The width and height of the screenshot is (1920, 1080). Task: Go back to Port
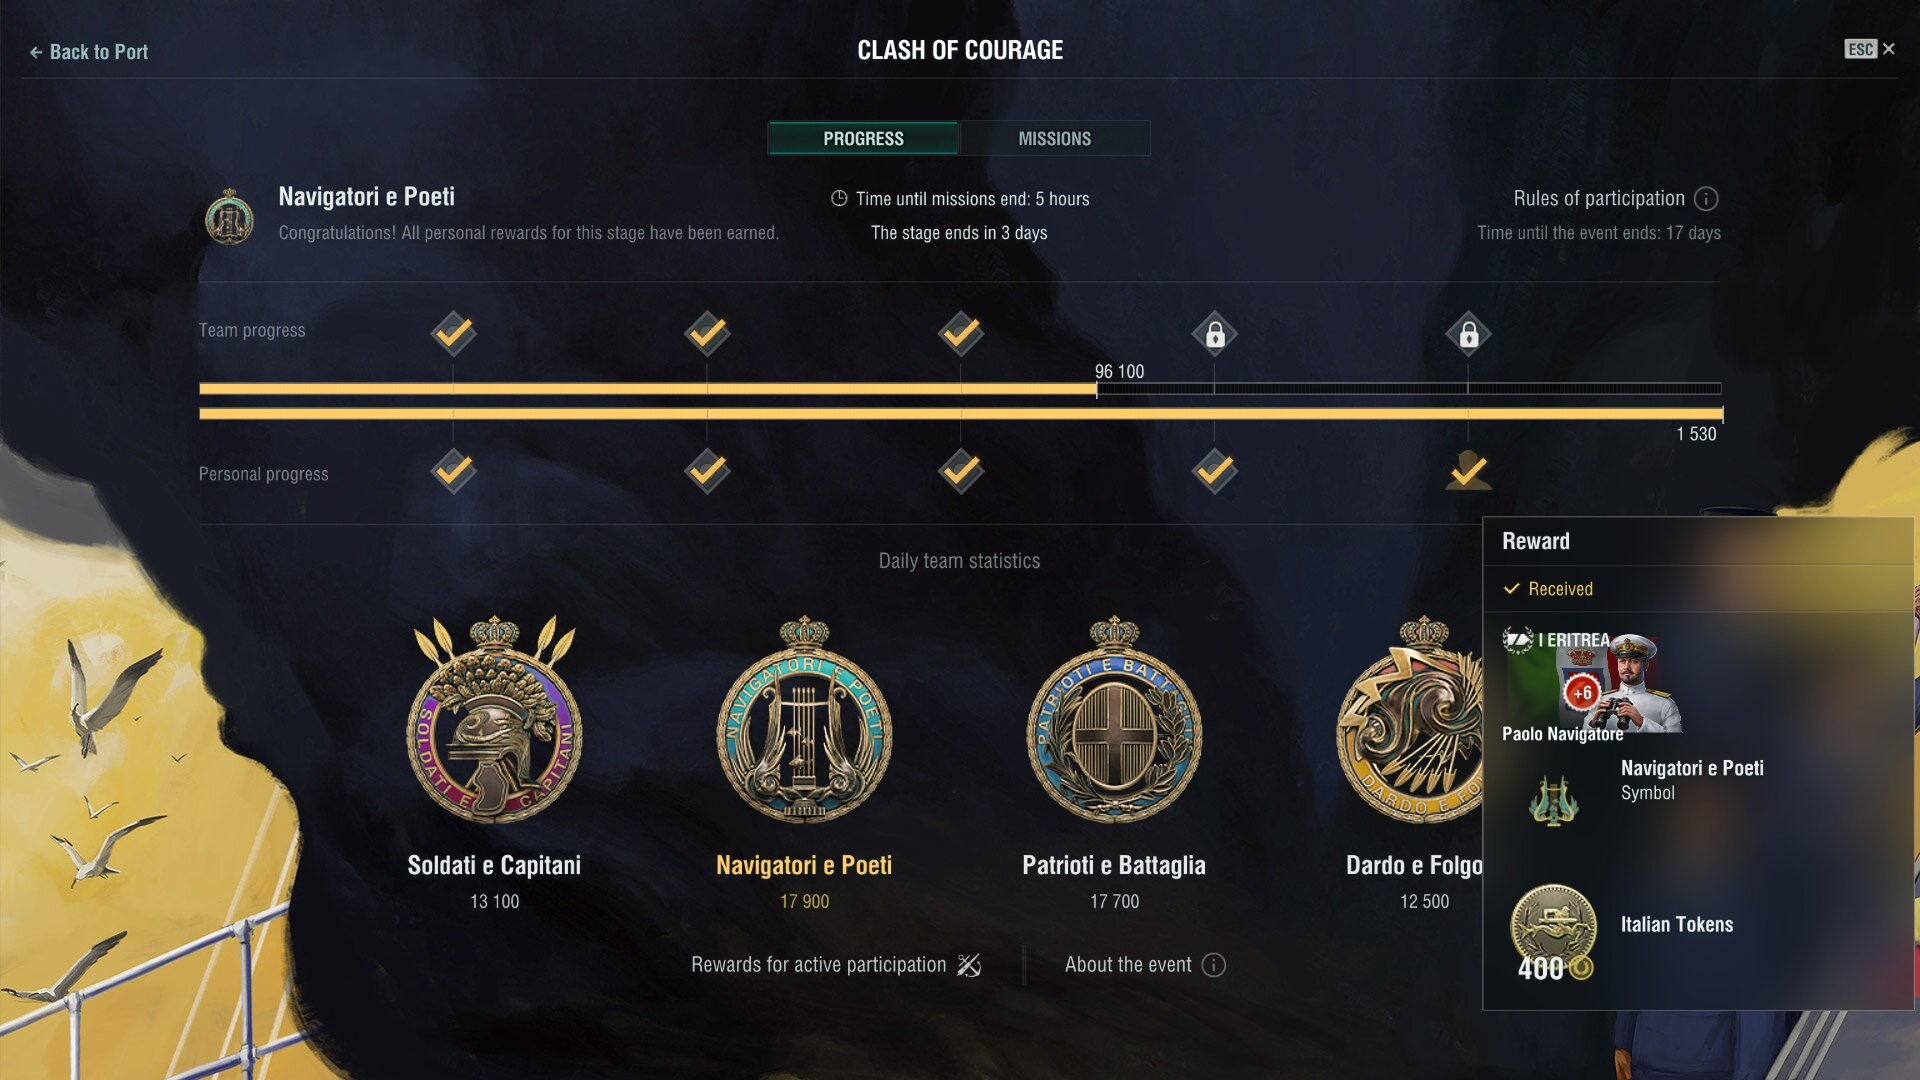[88, 52]
